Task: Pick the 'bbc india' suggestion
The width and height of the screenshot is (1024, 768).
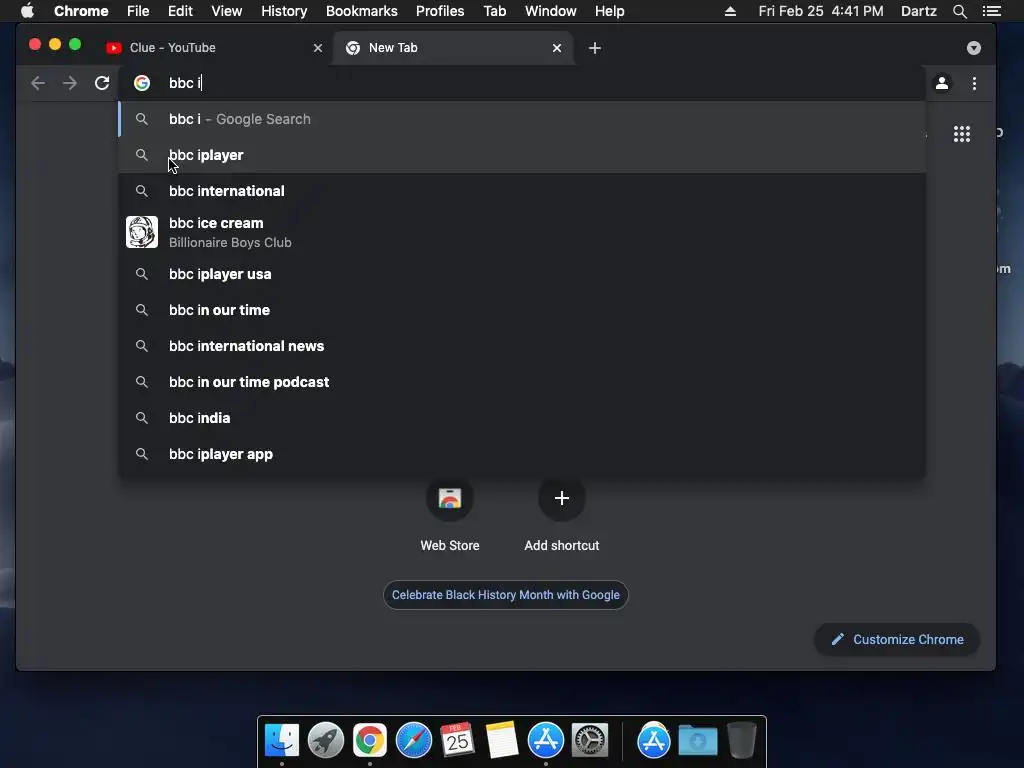Action: pos(522,417)
